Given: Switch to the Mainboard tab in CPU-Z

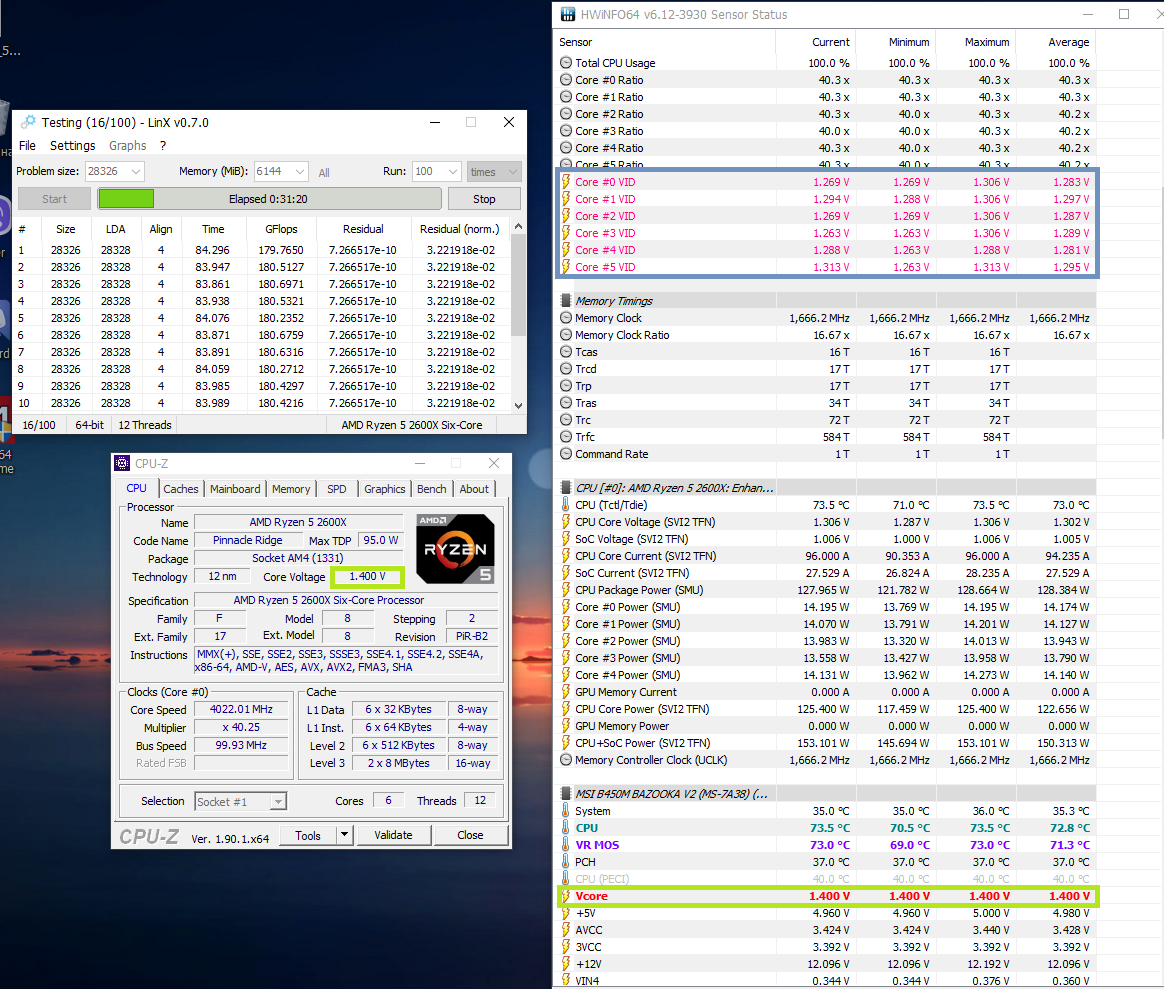Looking at the screenshot, I should click(x=235, y=489).
